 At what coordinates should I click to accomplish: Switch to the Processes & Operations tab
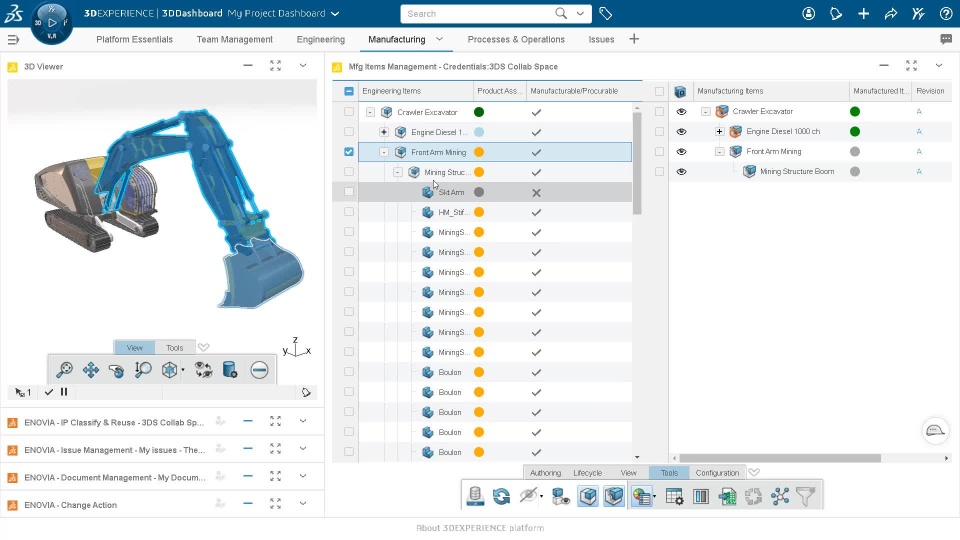pos(516,39)
